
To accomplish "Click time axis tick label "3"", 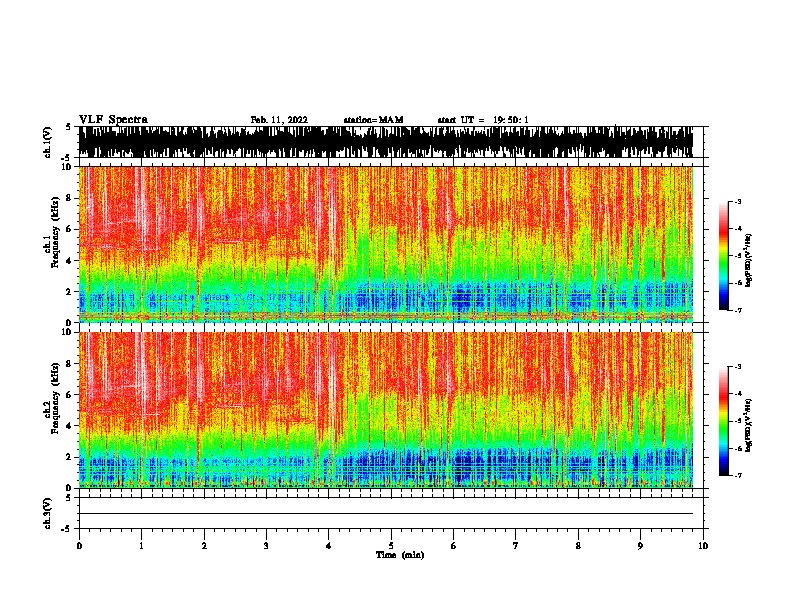I will [x=266, y=546].
